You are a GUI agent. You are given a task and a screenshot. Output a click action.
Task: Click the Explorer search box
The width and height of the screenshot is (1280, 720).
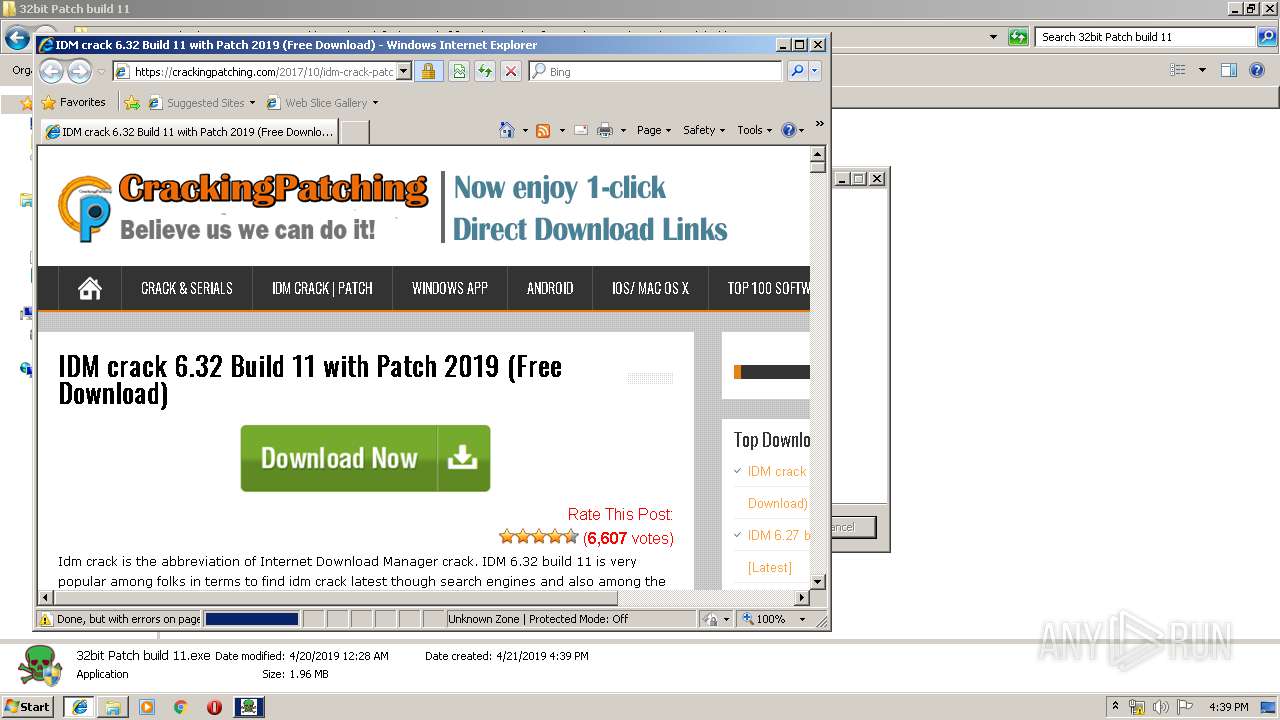pyautogui.click(x=1146, y=37)
